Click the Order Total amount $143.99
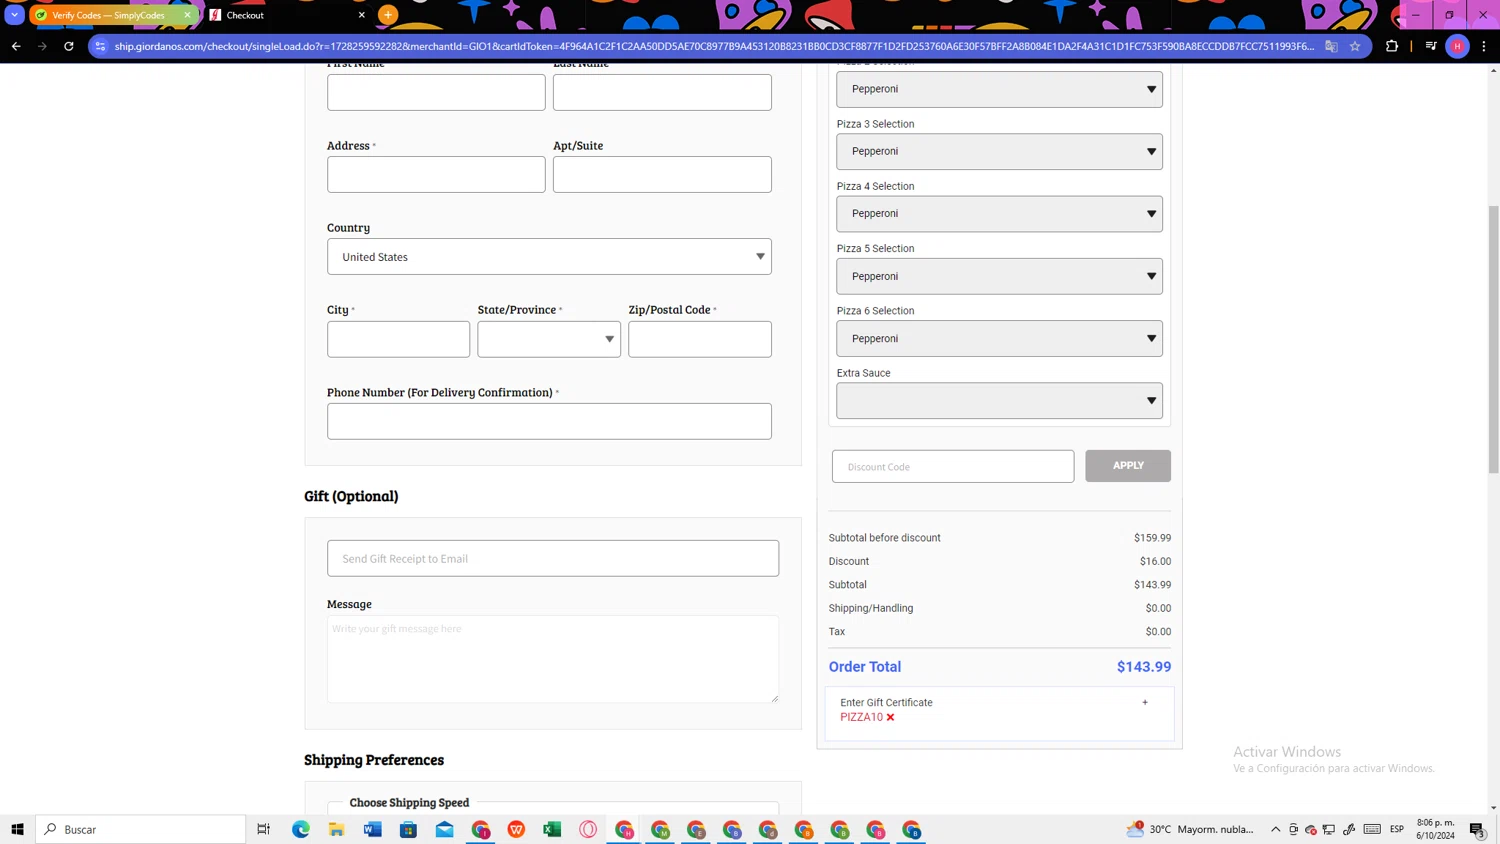Image resolution: width=1500 pixels, height=844 pixels. pyautogui.click(x=1144, y=667)
